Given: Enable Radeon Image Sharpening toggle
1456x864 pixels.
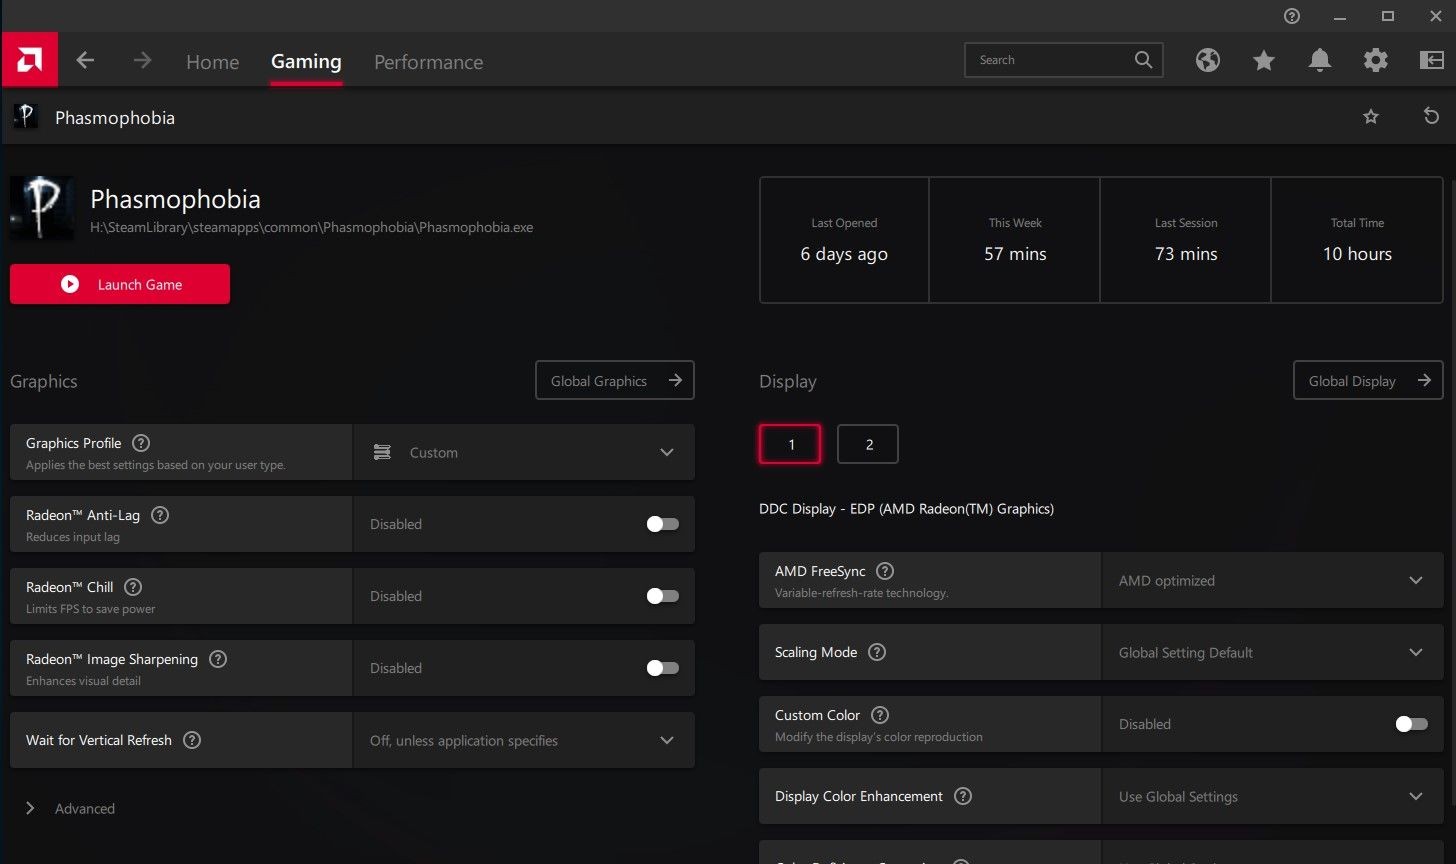Looking at the screenshot, I should (x=662, y=668).
